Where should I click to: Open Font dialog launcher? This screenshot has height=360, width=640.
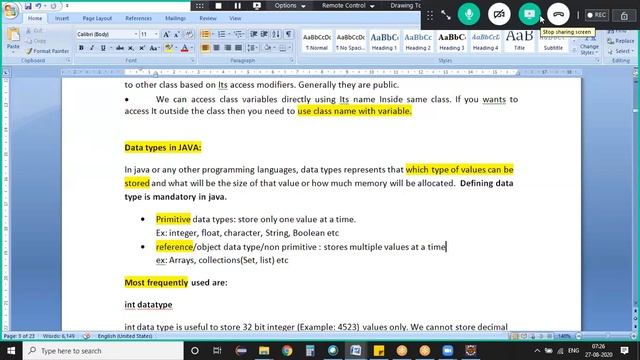(192, 60)
